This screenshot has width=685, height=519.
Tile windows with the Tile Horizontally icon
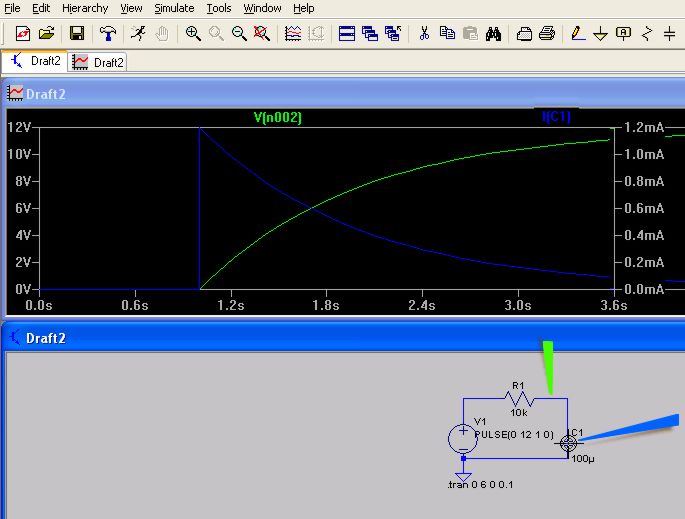point(347,33)
